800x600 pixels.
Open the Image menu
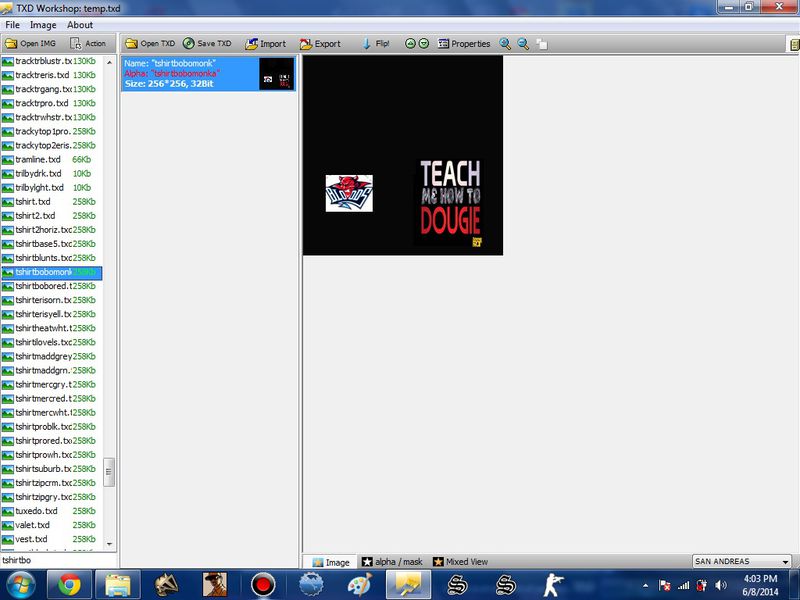[x=43, y=24]
